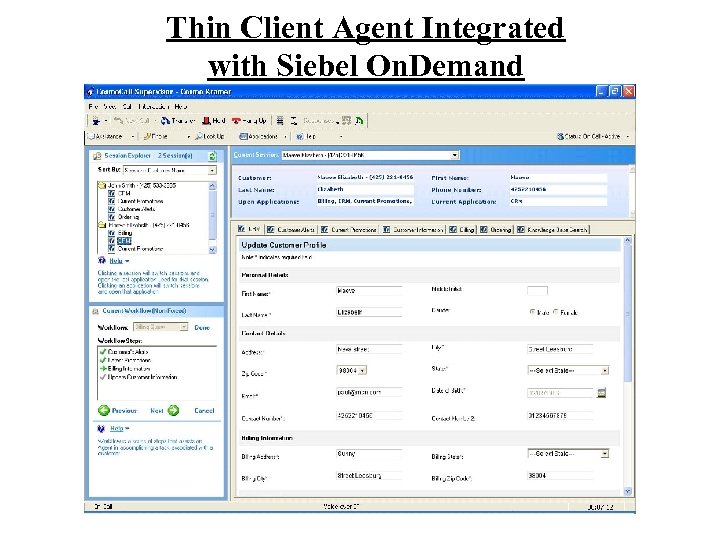This screenshot has height=540, width=720.
Task: Click the list icon after Hang Up
Action: coord(280,121)
